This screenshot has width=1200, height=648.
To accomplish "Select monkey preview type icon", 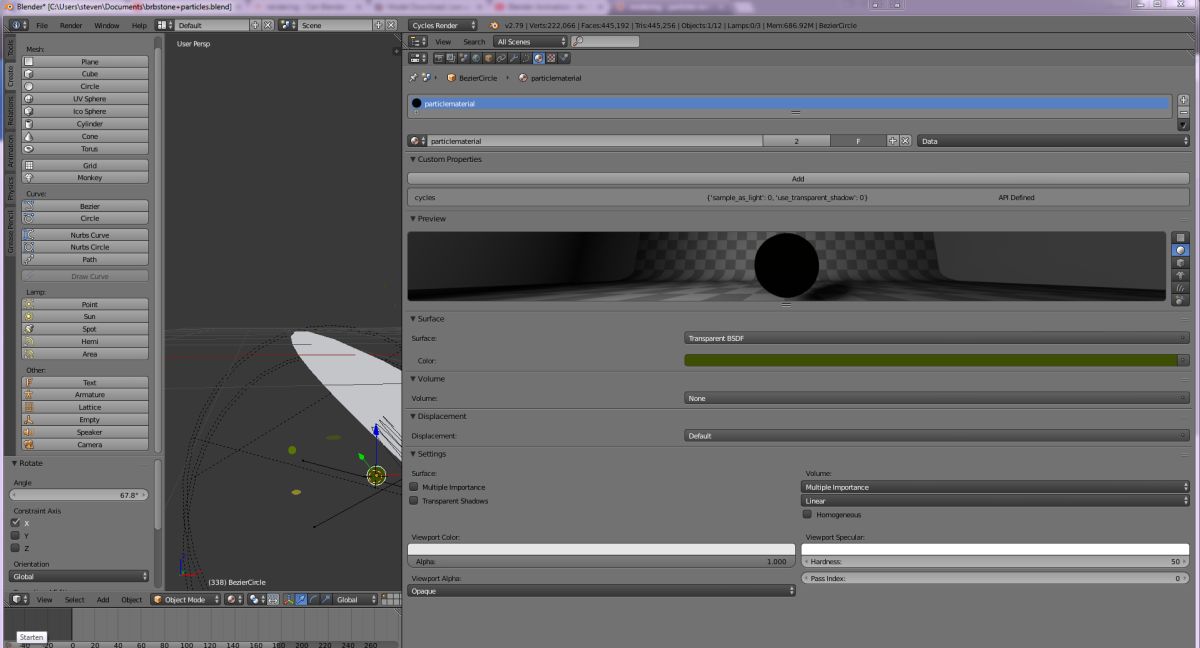I will point(1181,274).
